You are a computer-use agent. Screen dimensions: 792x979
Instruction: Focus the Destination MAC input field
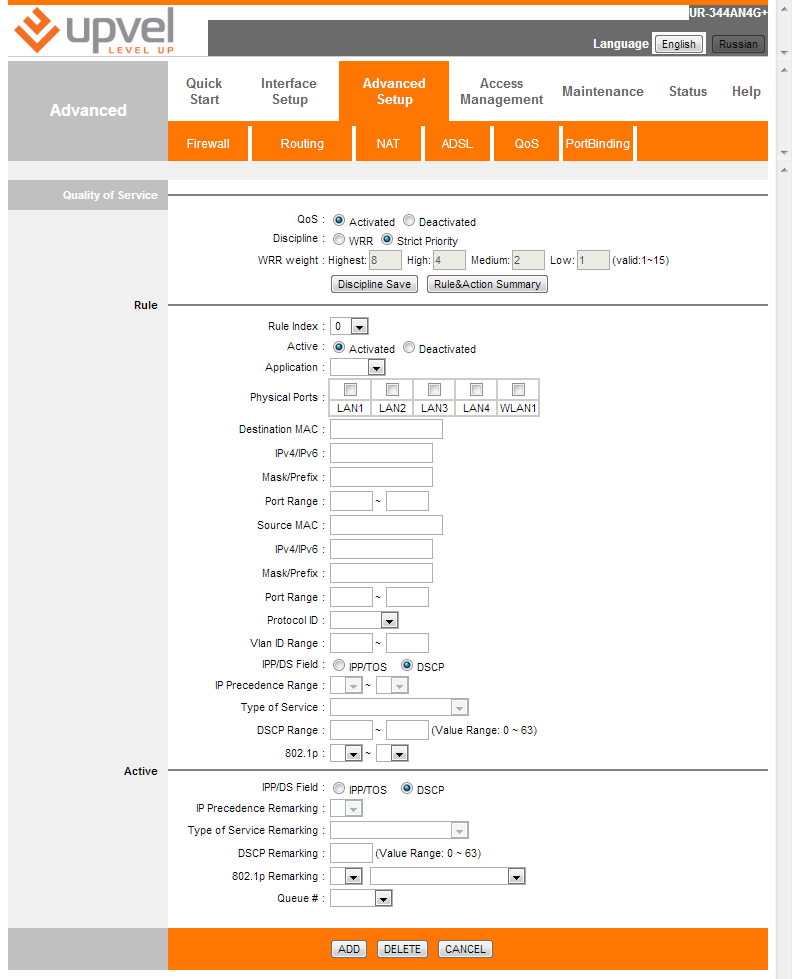pos(386,429)
